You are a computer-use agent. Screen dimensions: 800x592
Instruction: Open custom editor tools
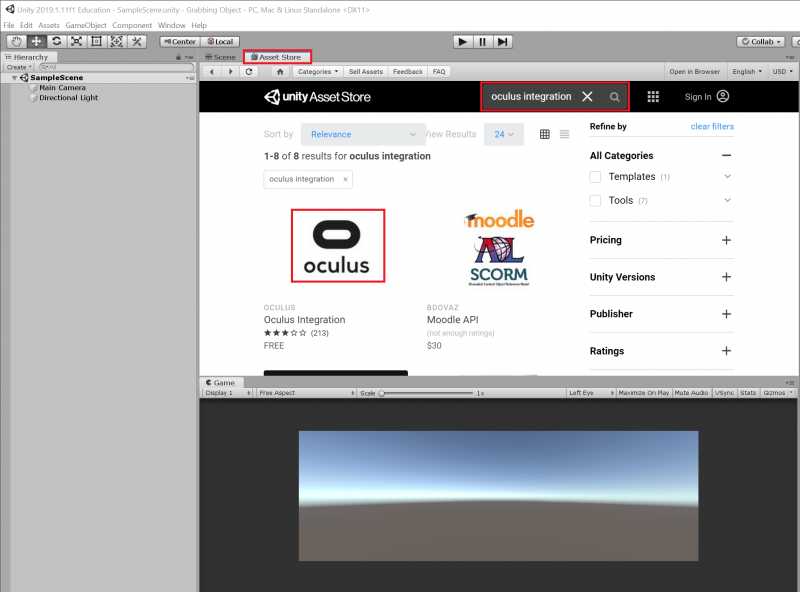click(x=136, y=42)
